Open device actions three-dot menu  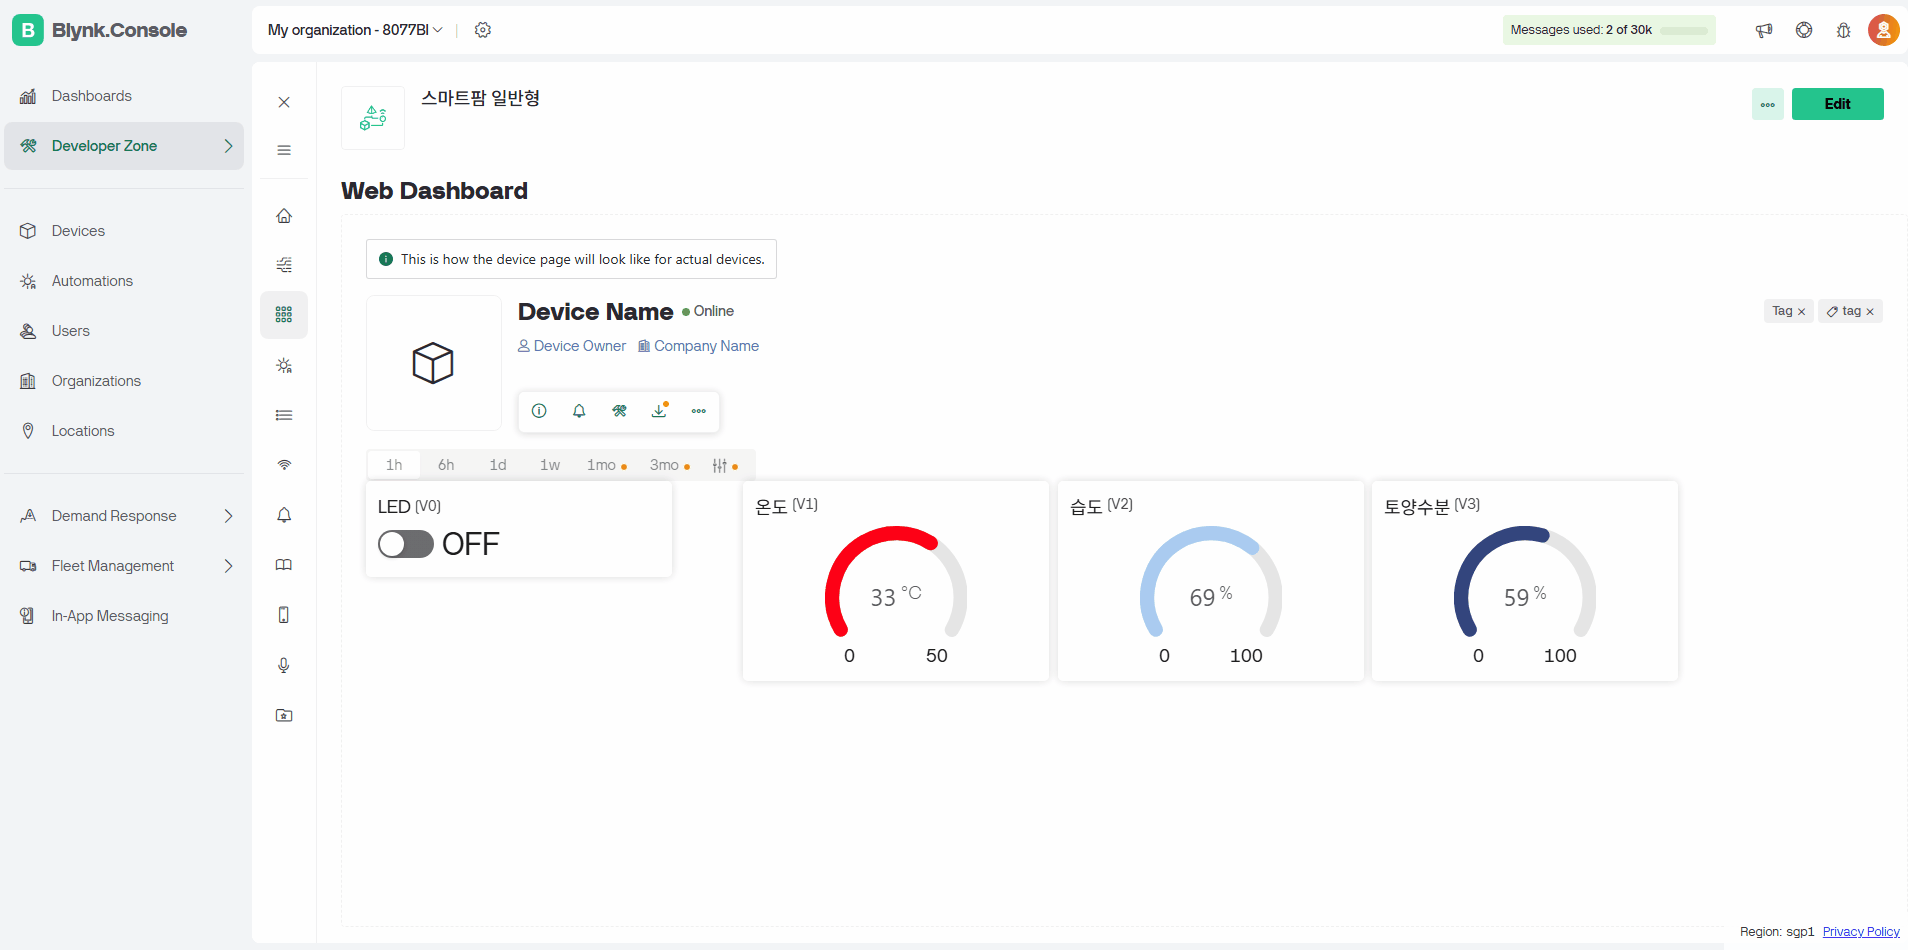pos(699,411)
